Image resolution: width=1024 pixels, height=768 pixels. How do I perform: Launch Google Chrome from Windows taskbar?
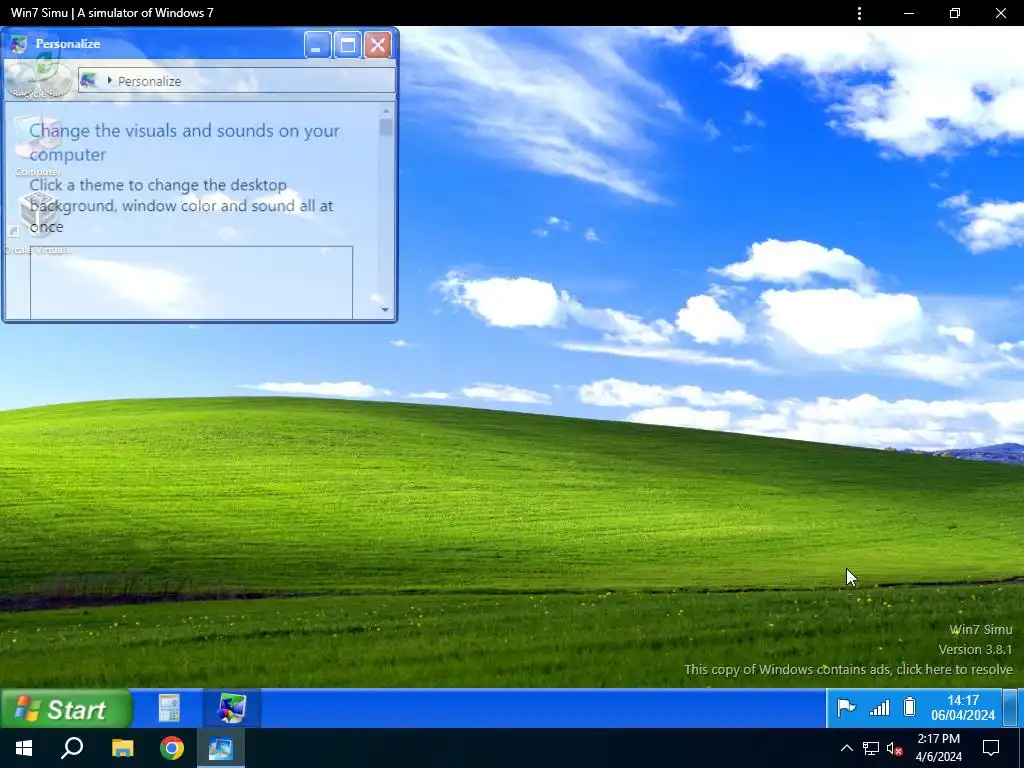coord(172,748)
